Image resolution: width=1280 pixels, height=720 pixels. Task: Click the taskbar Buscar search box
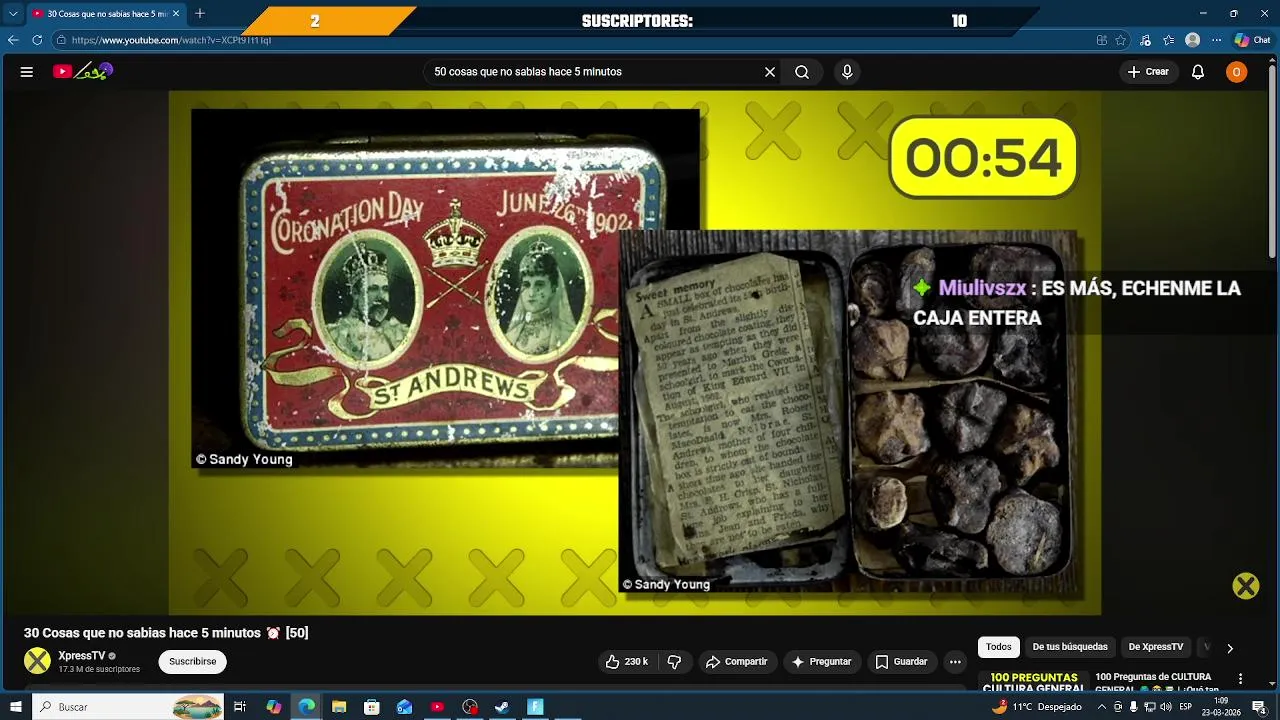pos(130,707)
